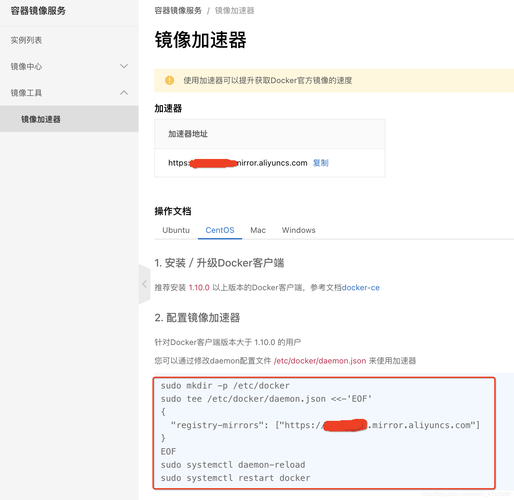Click 复制 to copy accelerator address
This screenshot has width=514, height=500.
[x=321, y=163]
